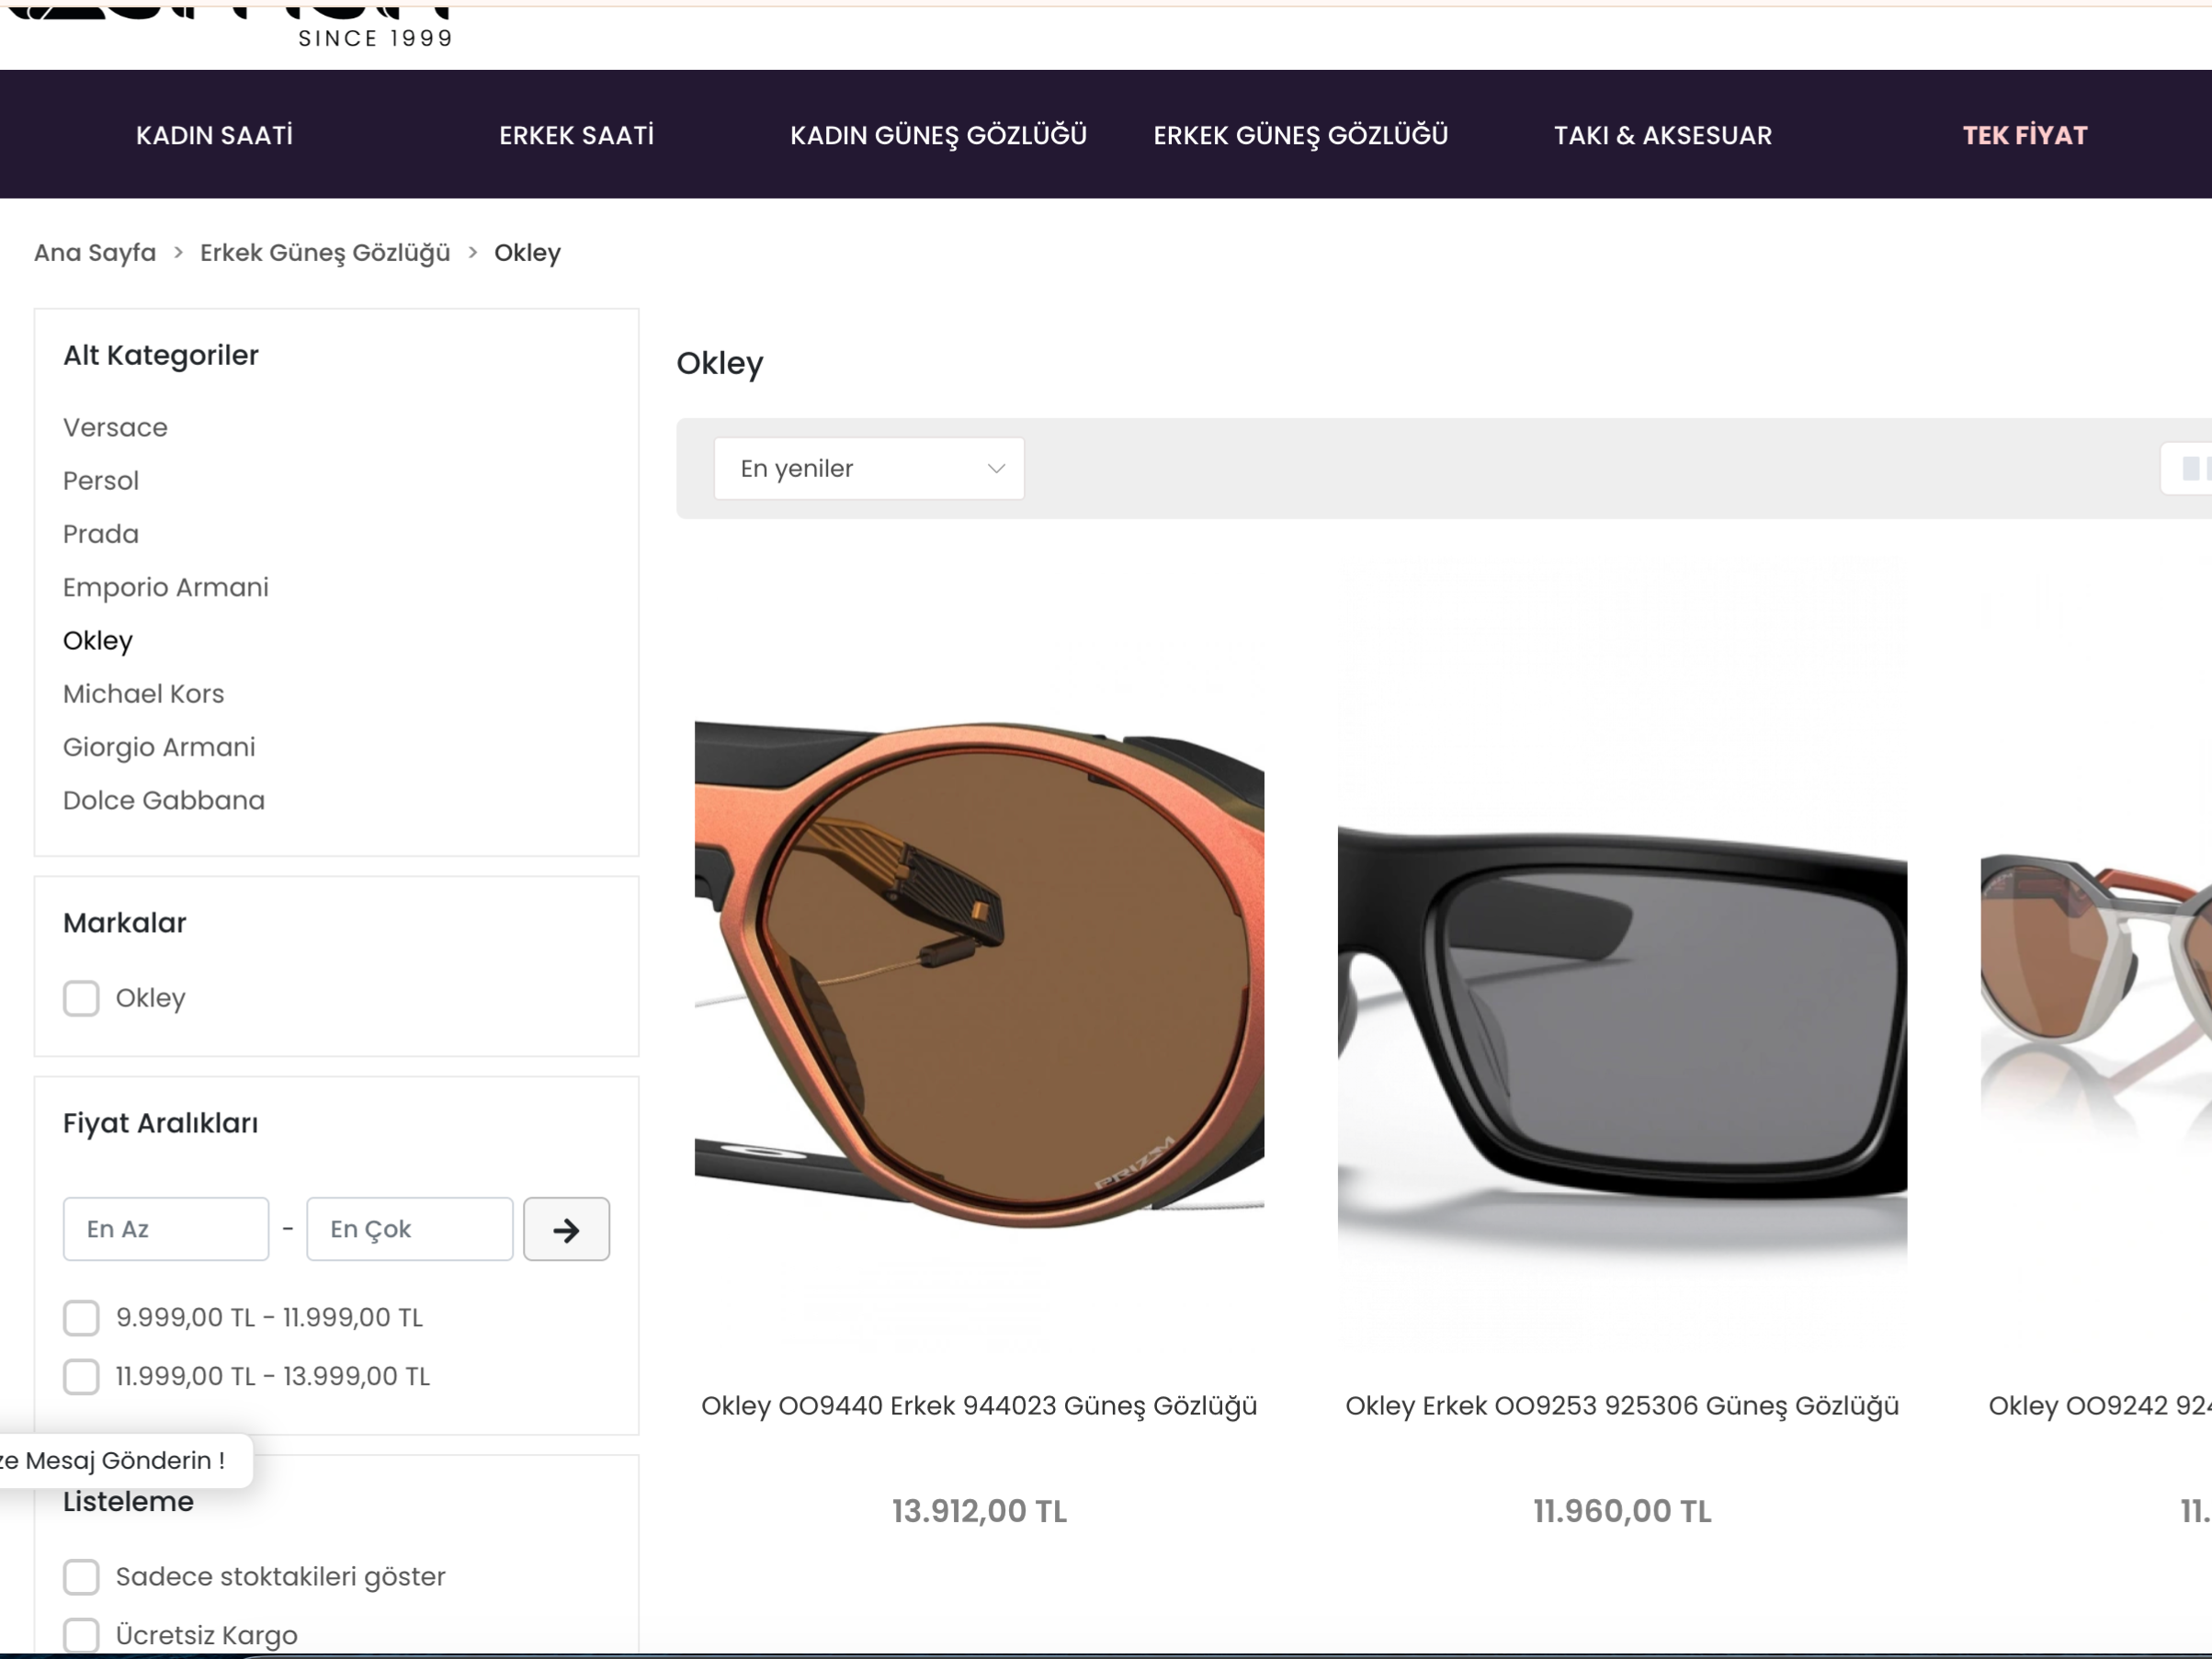This screenshot has height=1659, width=2212.
Task: Click the Okley page title
Action: click(720, 364)
